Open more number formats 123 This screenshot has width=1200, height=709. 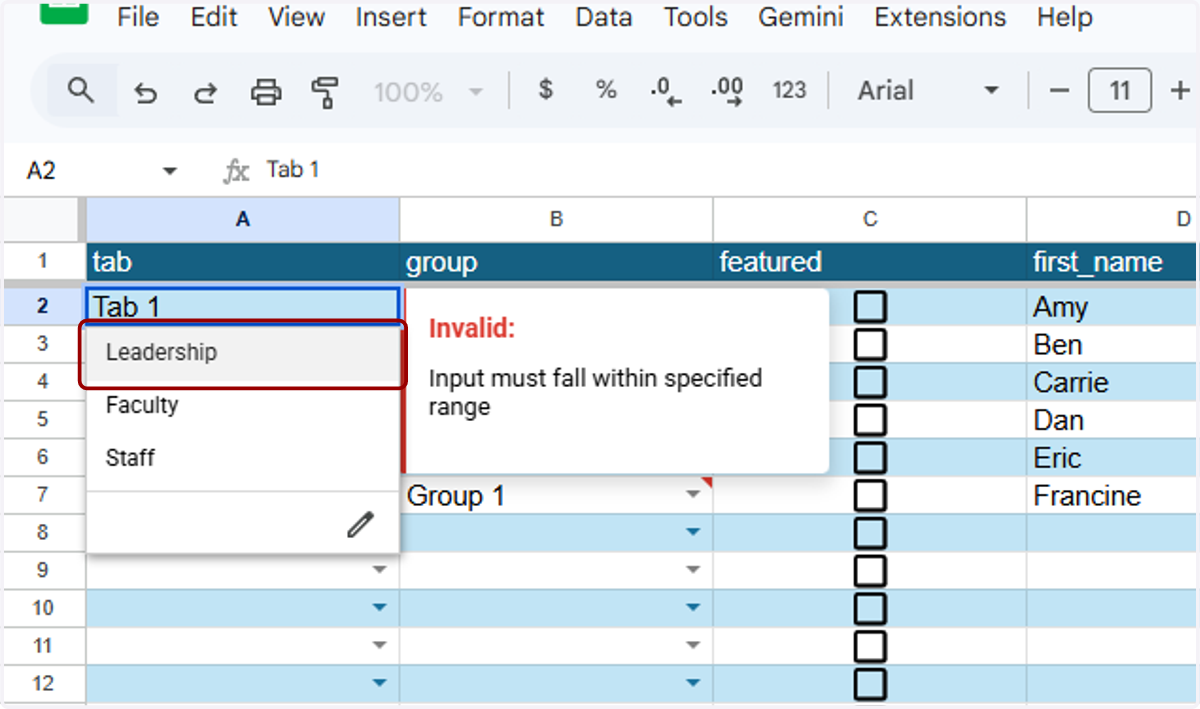789,90
